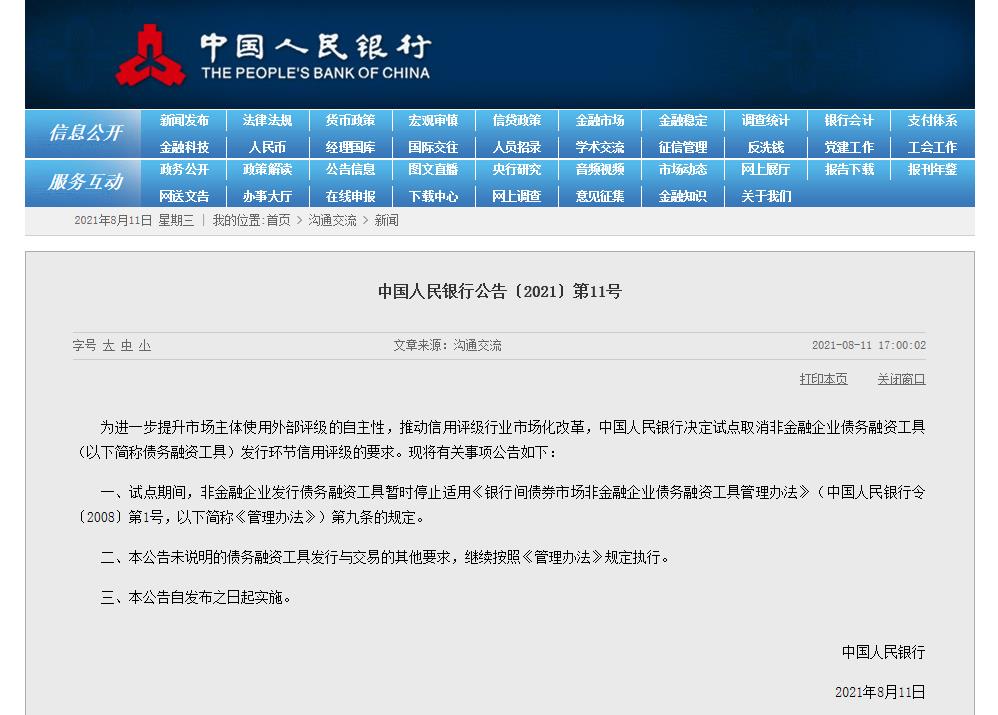998x715 pixels.
Task: Open 调查统计 menu item
Action: [766, 120]
